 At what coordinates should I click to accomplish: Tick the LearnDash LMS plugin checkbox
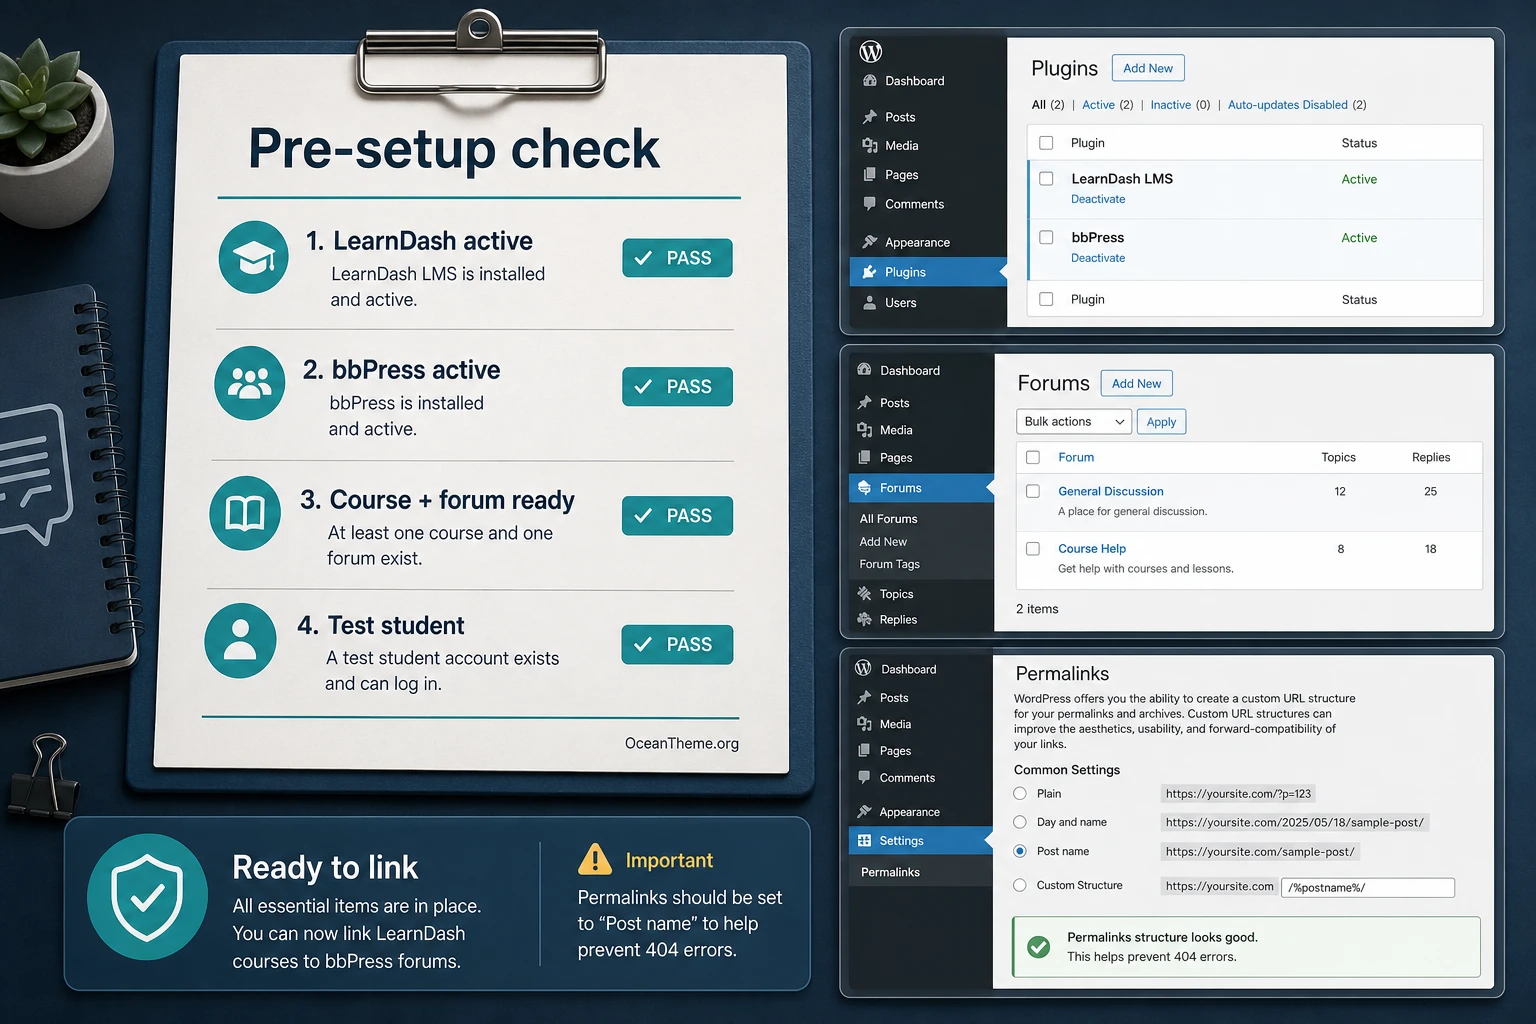(x=1046, y=179)
